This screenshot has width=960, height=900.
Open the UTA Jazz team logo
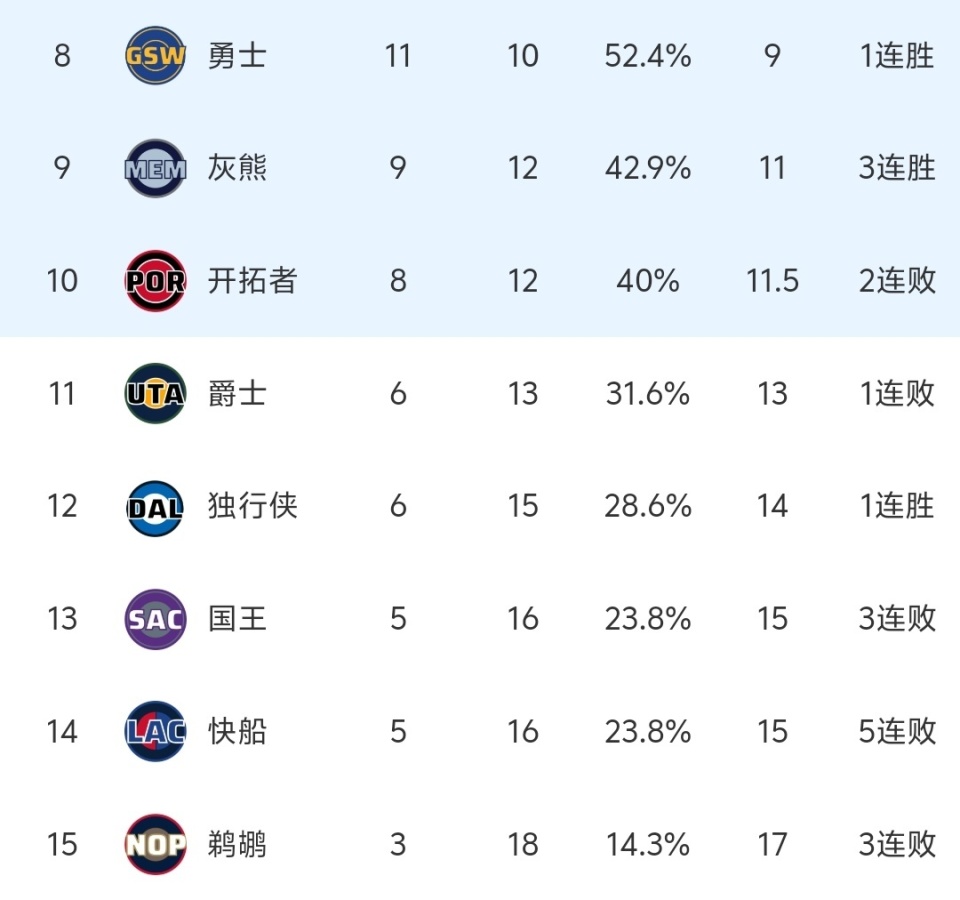point(156,394)
